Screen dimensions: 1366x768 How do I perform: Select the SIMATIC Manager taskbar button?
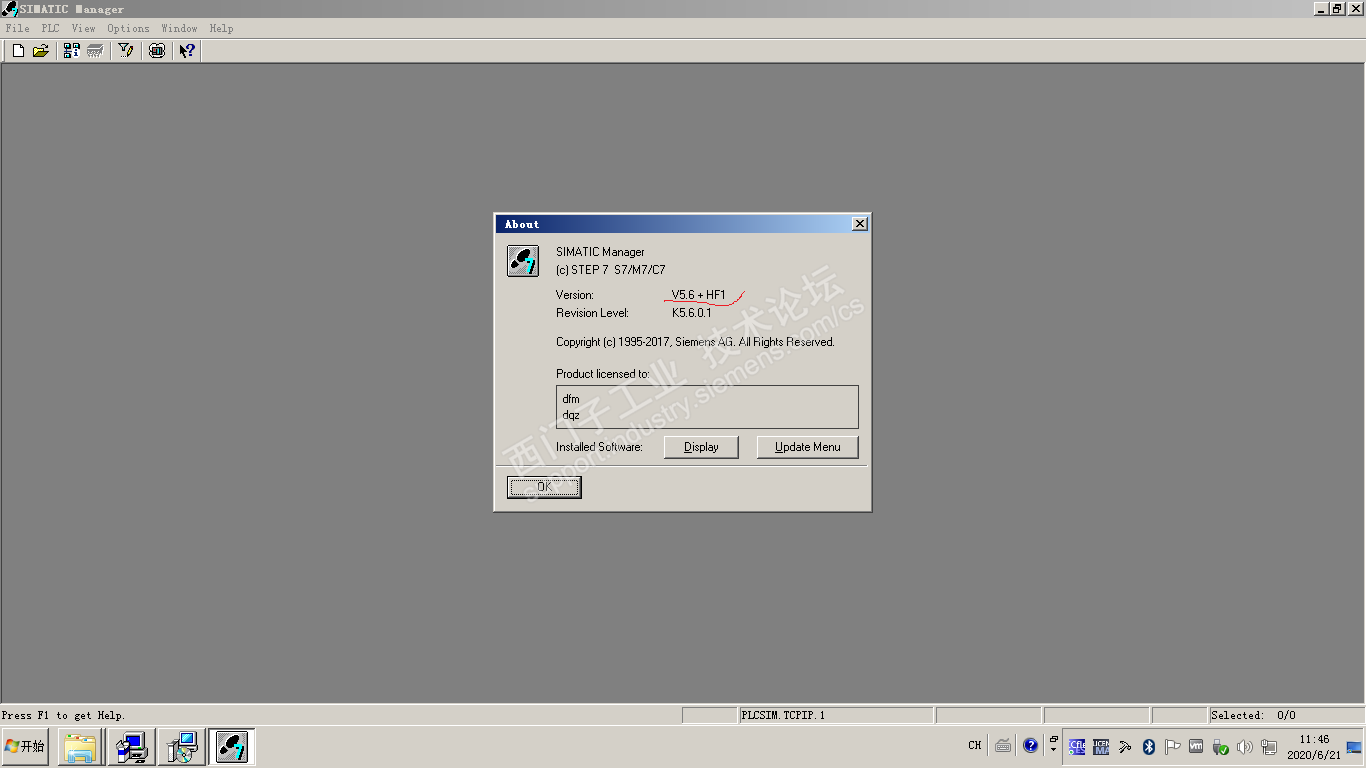click(232, 747)
